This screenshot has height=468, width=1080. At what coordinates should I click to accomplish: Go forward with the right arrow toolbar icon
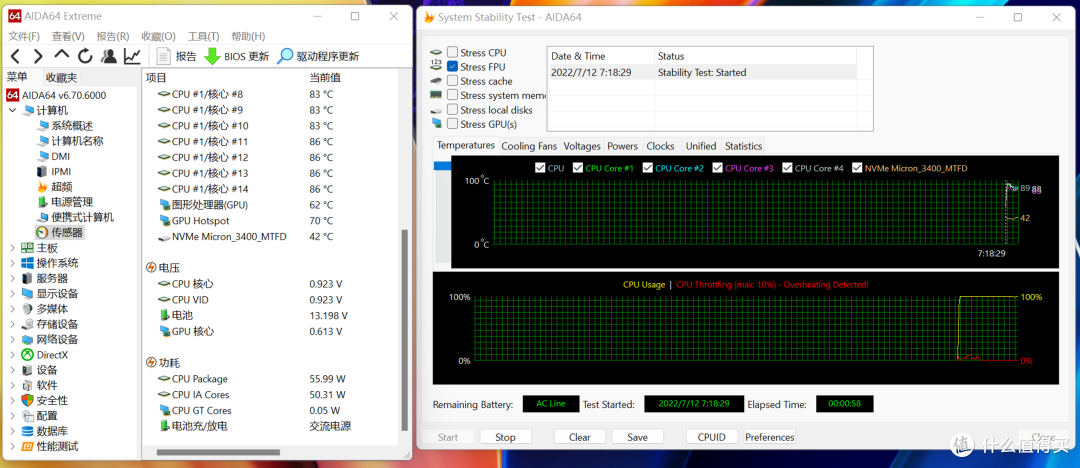tap(39, 57)
